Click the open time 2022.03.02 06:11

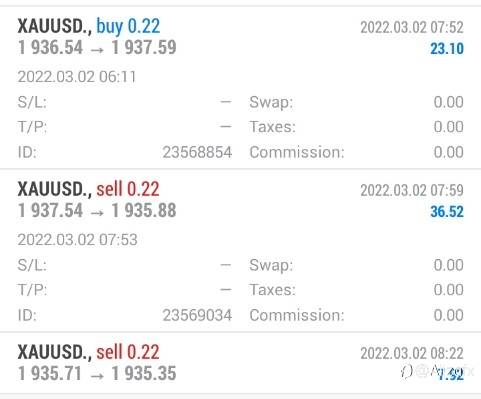coord(77,77)
